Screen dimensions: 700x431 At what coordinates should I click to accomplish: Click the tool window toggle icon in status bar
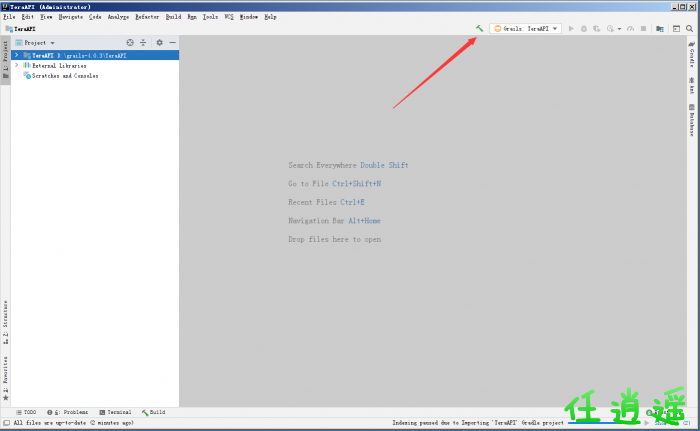[6, 423]
